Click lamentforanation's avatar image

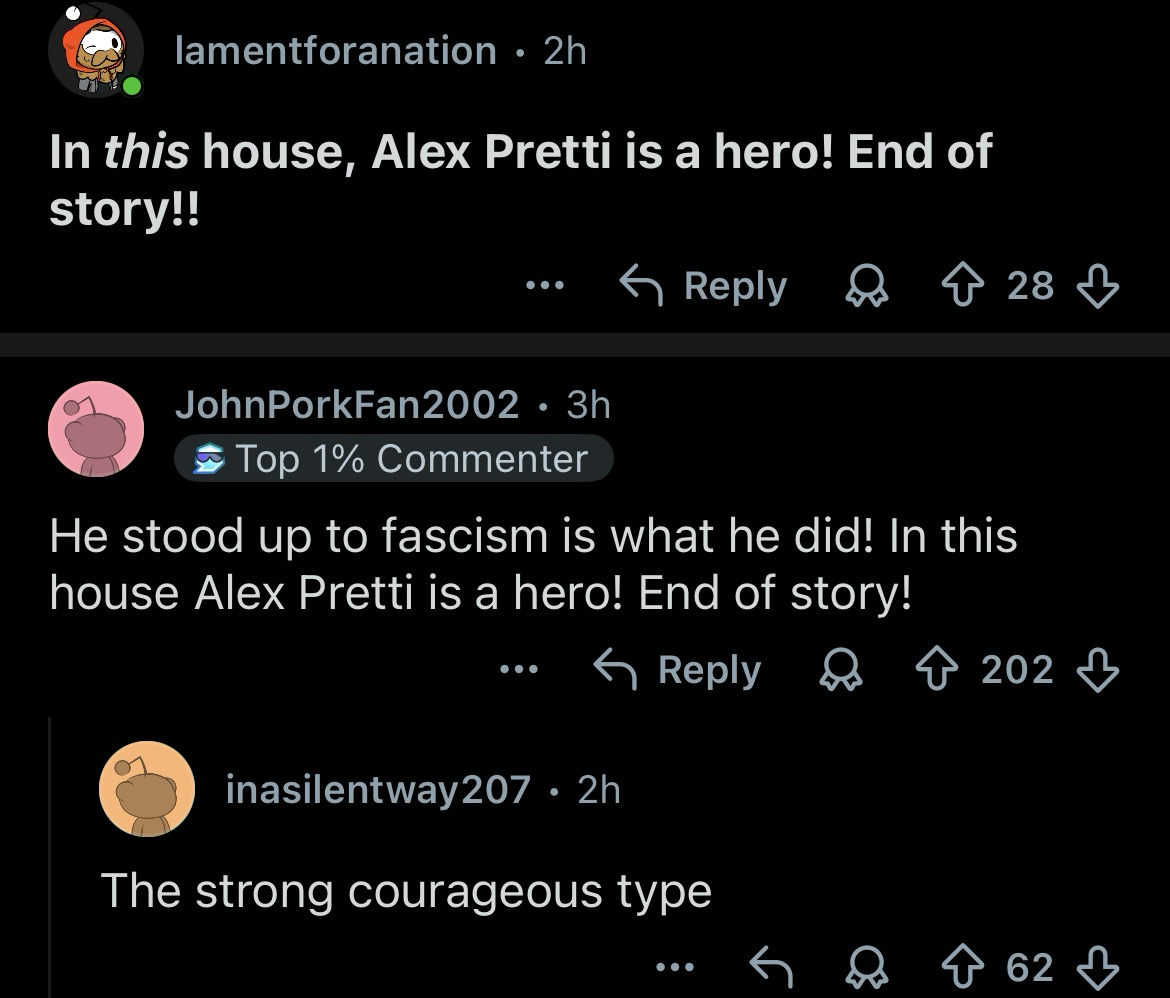[x=95, y=50]
